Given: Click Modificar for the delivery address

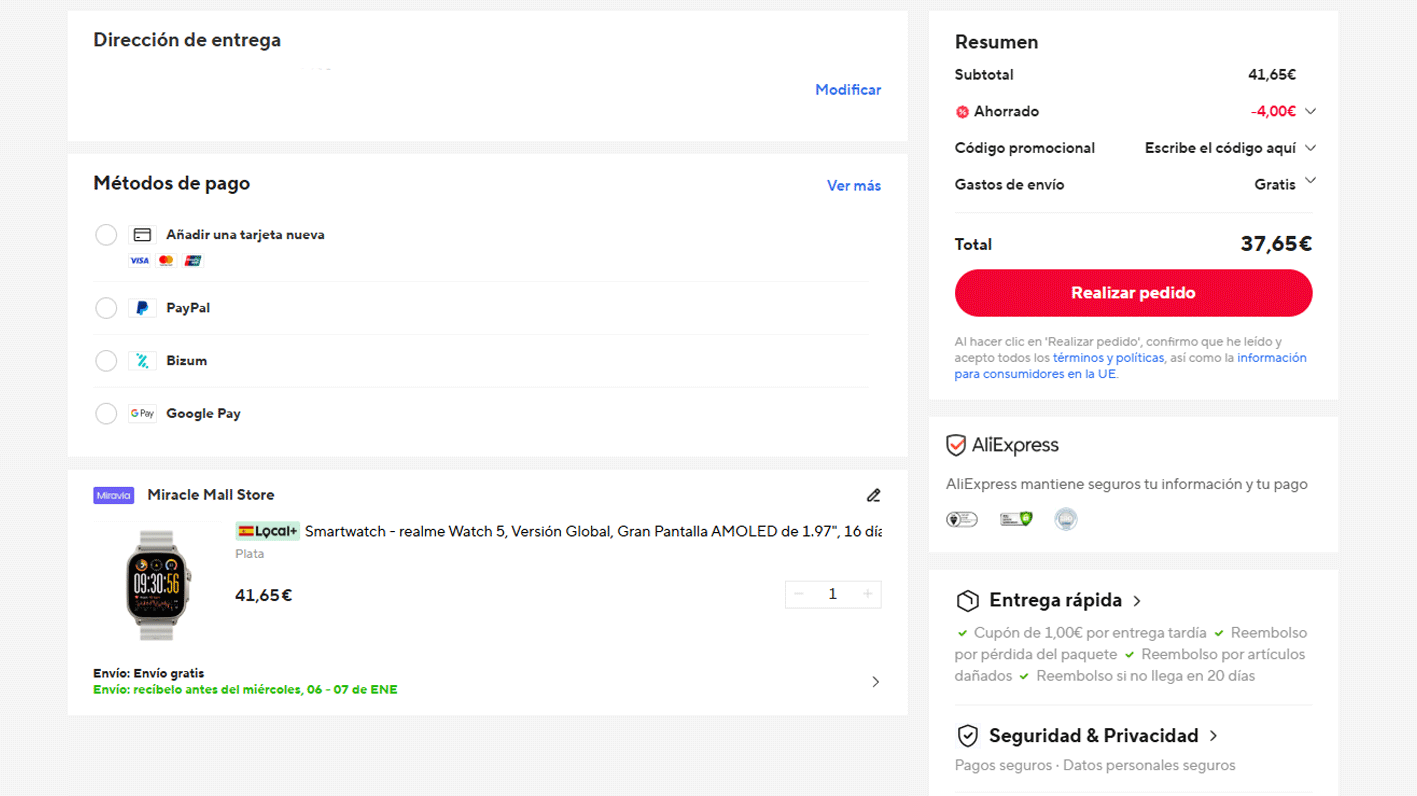Looking at the screenshot, I should 848,90.
